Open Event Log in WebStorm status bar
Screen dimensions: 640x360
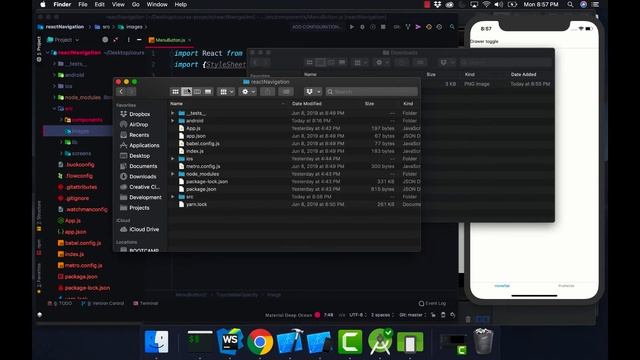click(432, 303)
